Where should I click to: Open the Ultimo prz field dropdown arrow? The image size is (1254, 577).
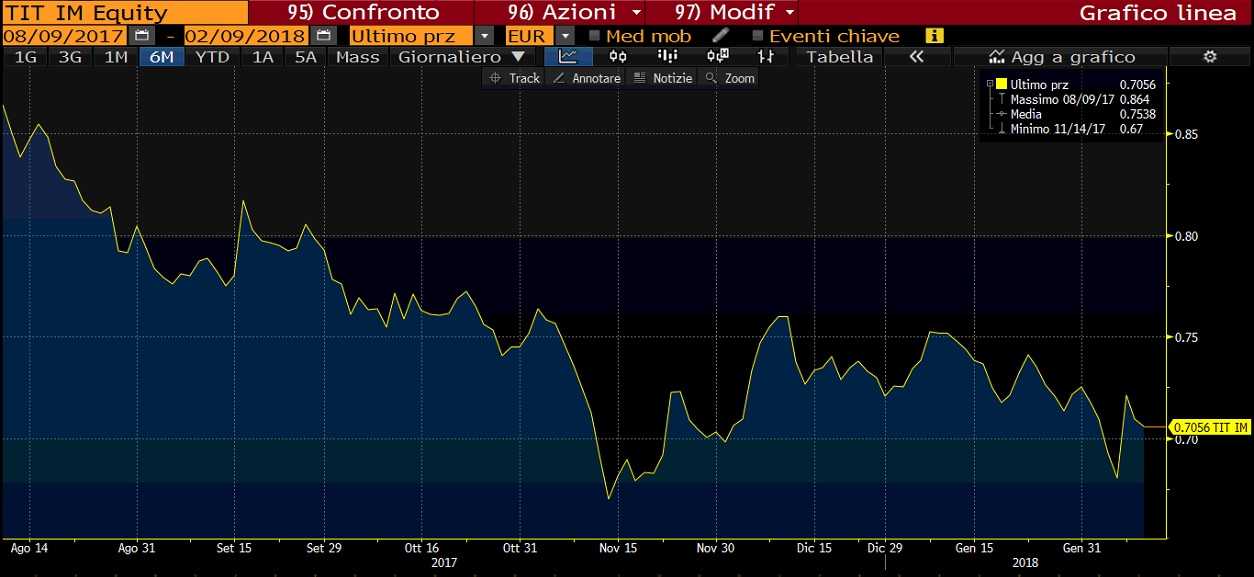(x=485, y=35)
